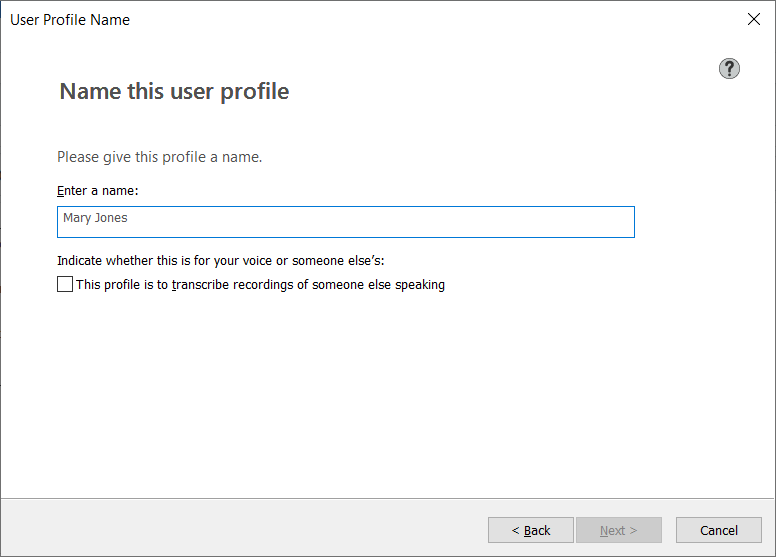Click the 'Enter a name:' label
The height and width of the screenshot is (557, 776).
pos(97,191)
